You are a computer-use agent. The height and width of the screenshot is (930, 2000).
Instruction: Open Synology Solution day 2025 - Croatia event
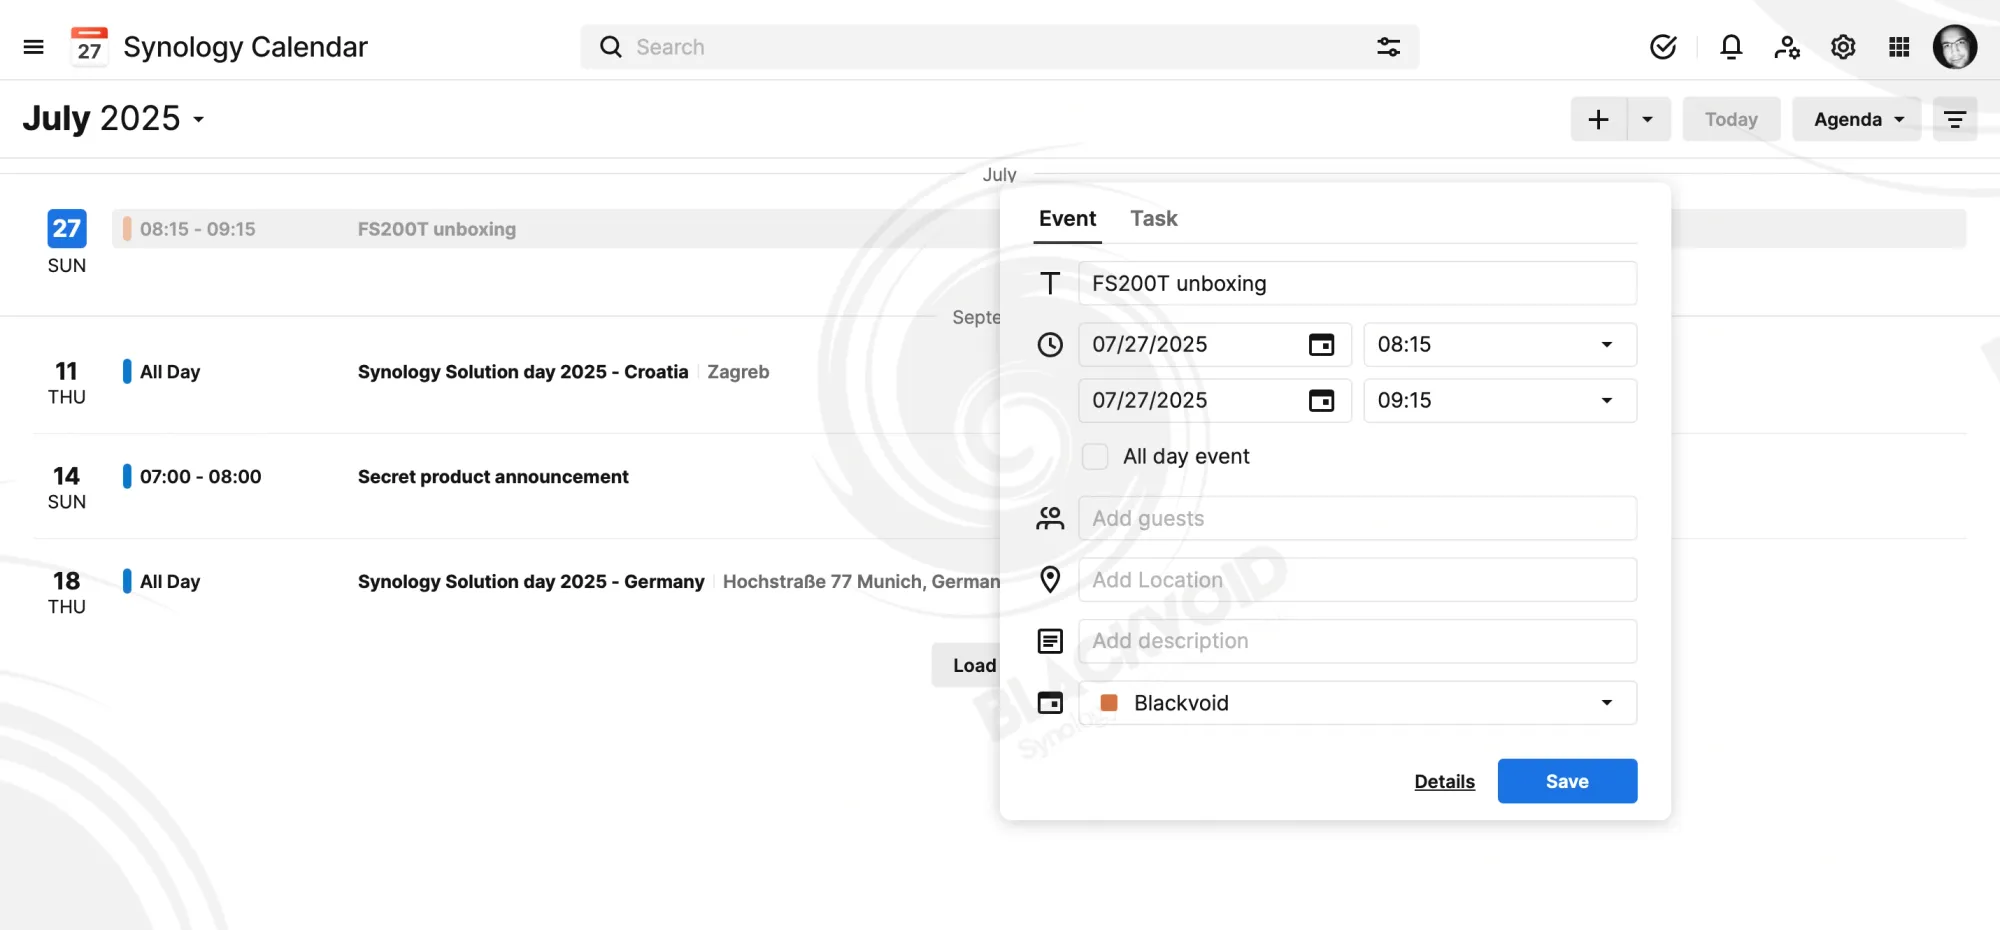pyautogui.click(x=523, y=372)
